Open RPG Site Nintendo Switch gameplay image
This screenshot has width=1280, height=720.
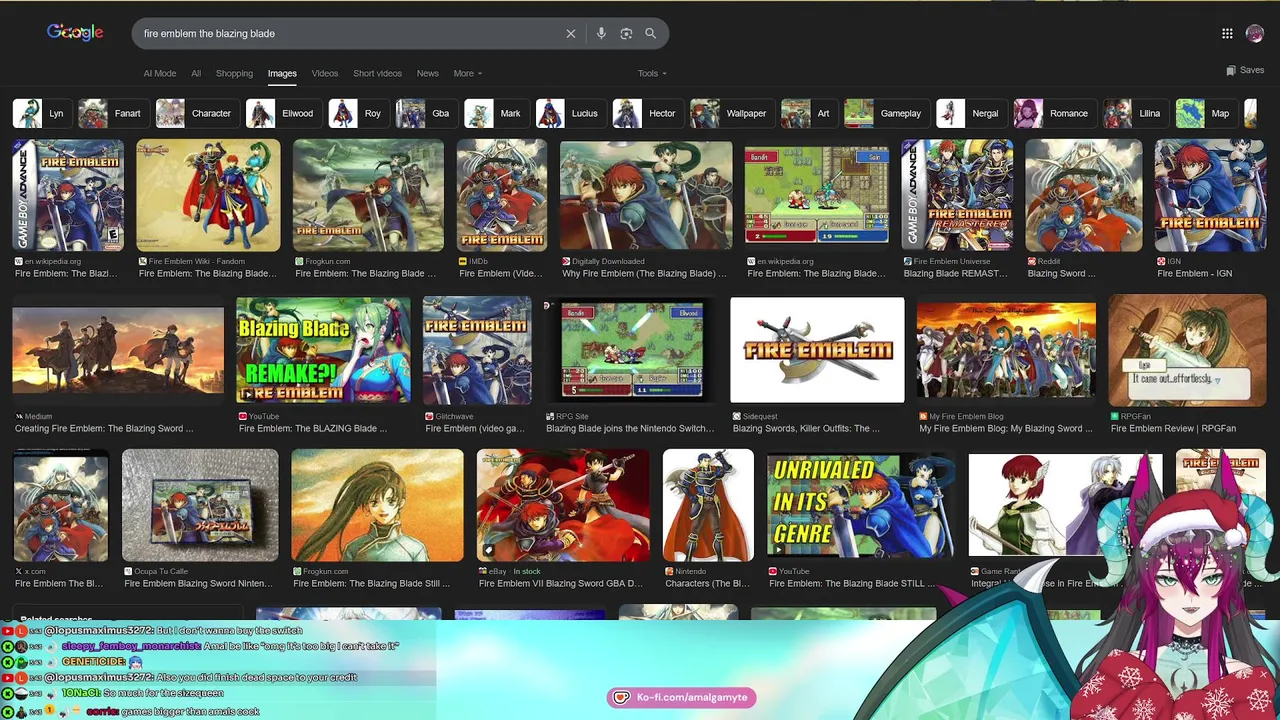pos(631,350)
